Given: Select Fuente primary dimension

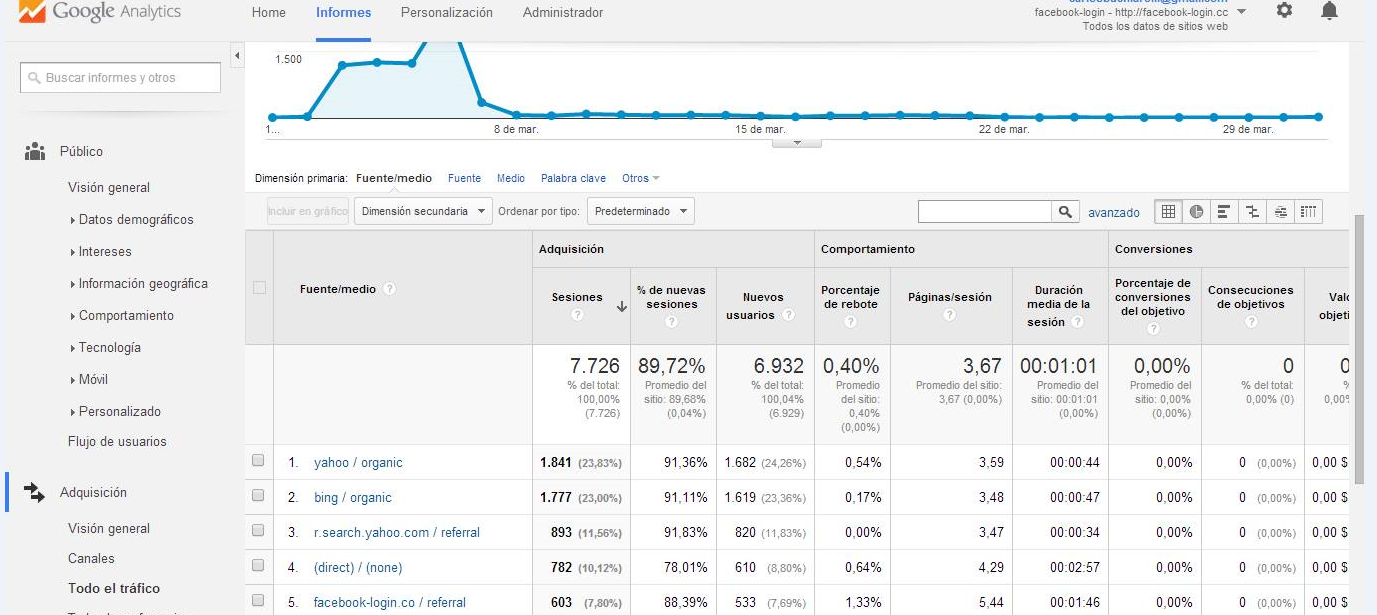Looking at the screenshot, I should pos(464,178).
